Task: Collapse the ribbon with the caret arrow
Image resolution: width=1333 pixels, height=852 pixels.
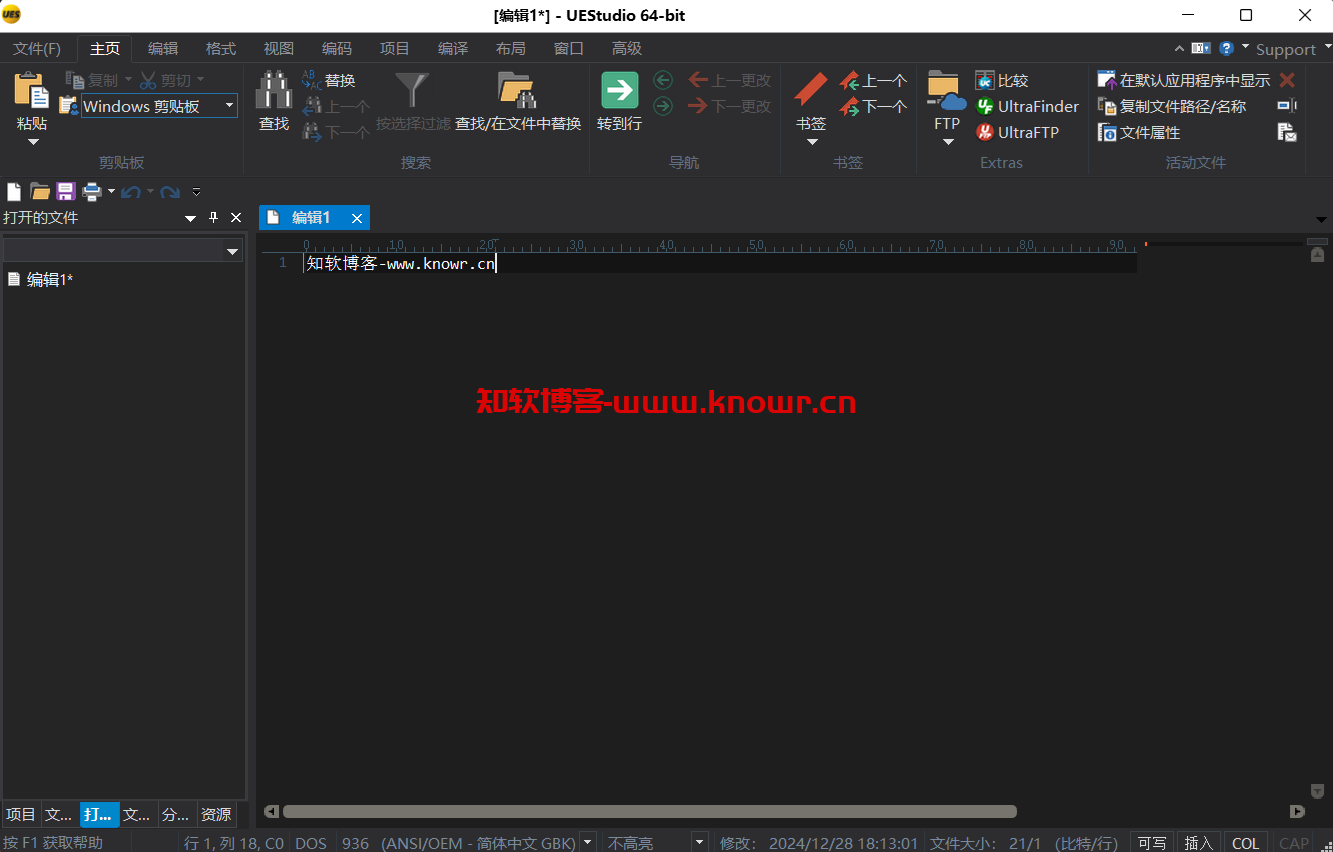Action: 1179,47
